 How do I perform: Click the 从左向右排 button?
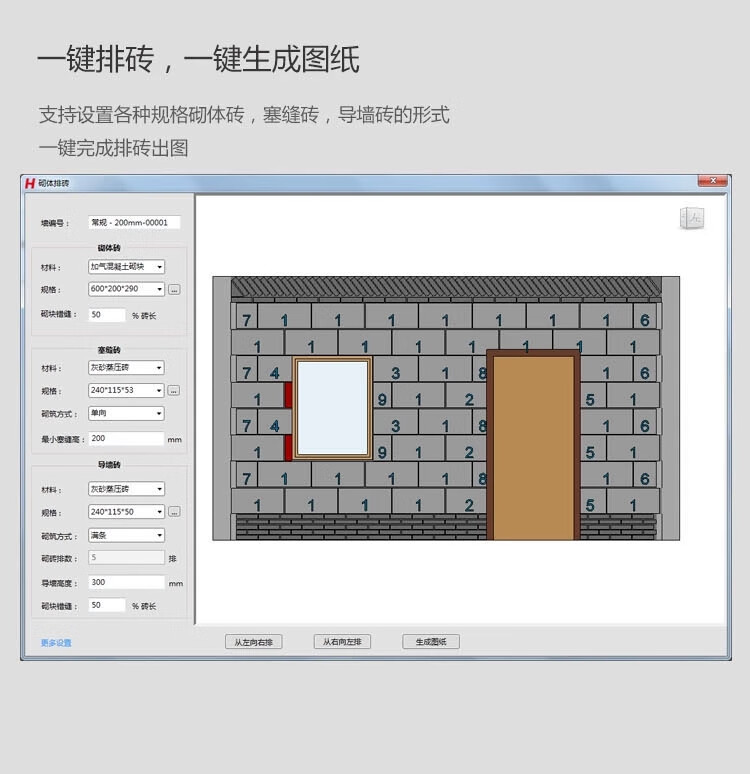point(253,642)
